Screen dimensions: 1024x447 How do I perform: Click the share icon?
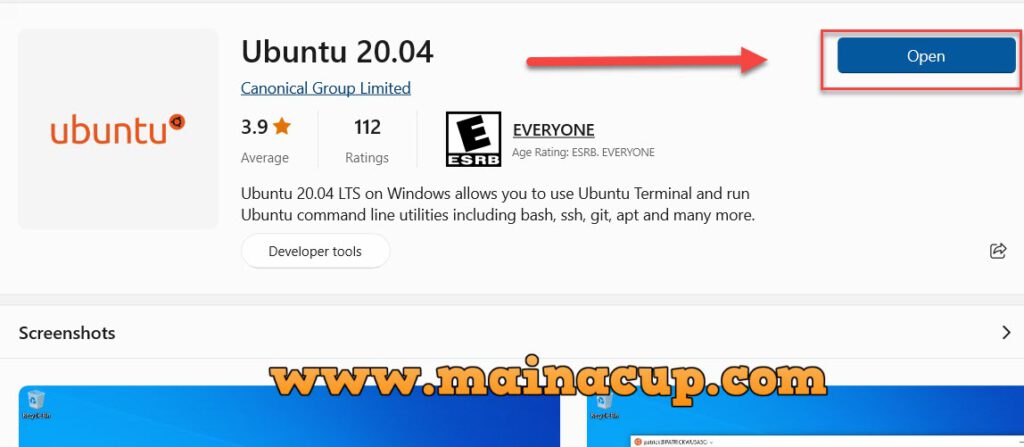pos(997,251)
